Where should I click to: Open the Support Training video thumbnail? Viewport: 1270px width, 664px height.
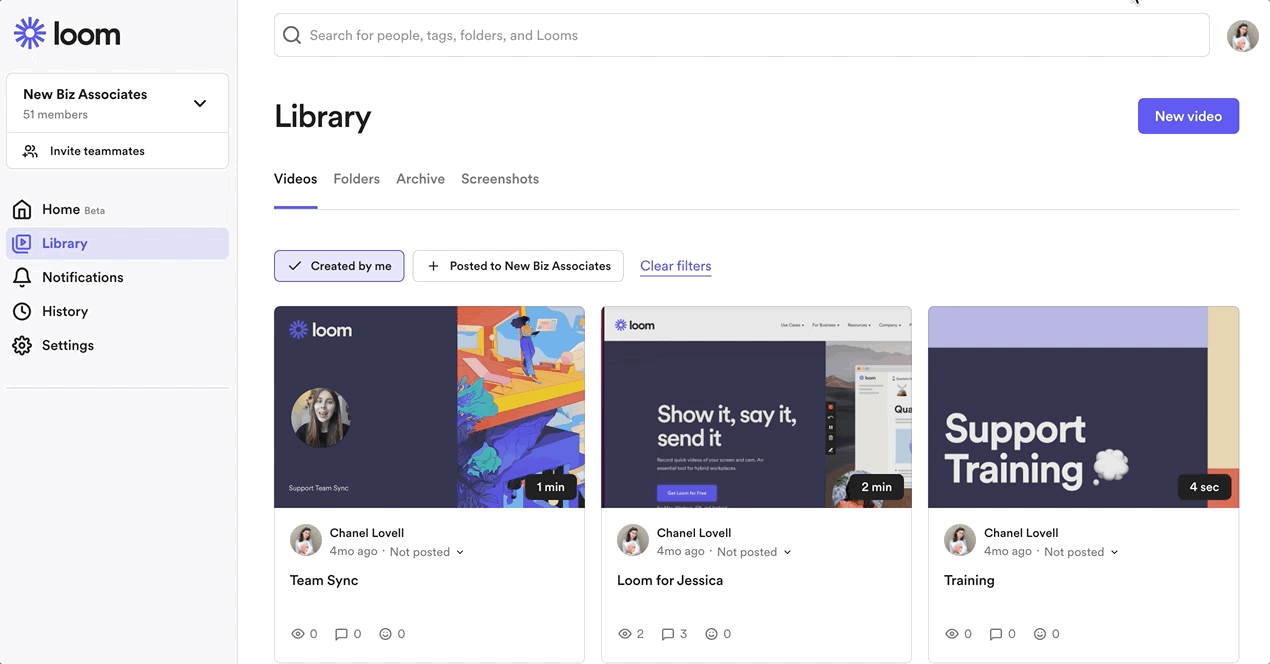tap(1083, 407)
